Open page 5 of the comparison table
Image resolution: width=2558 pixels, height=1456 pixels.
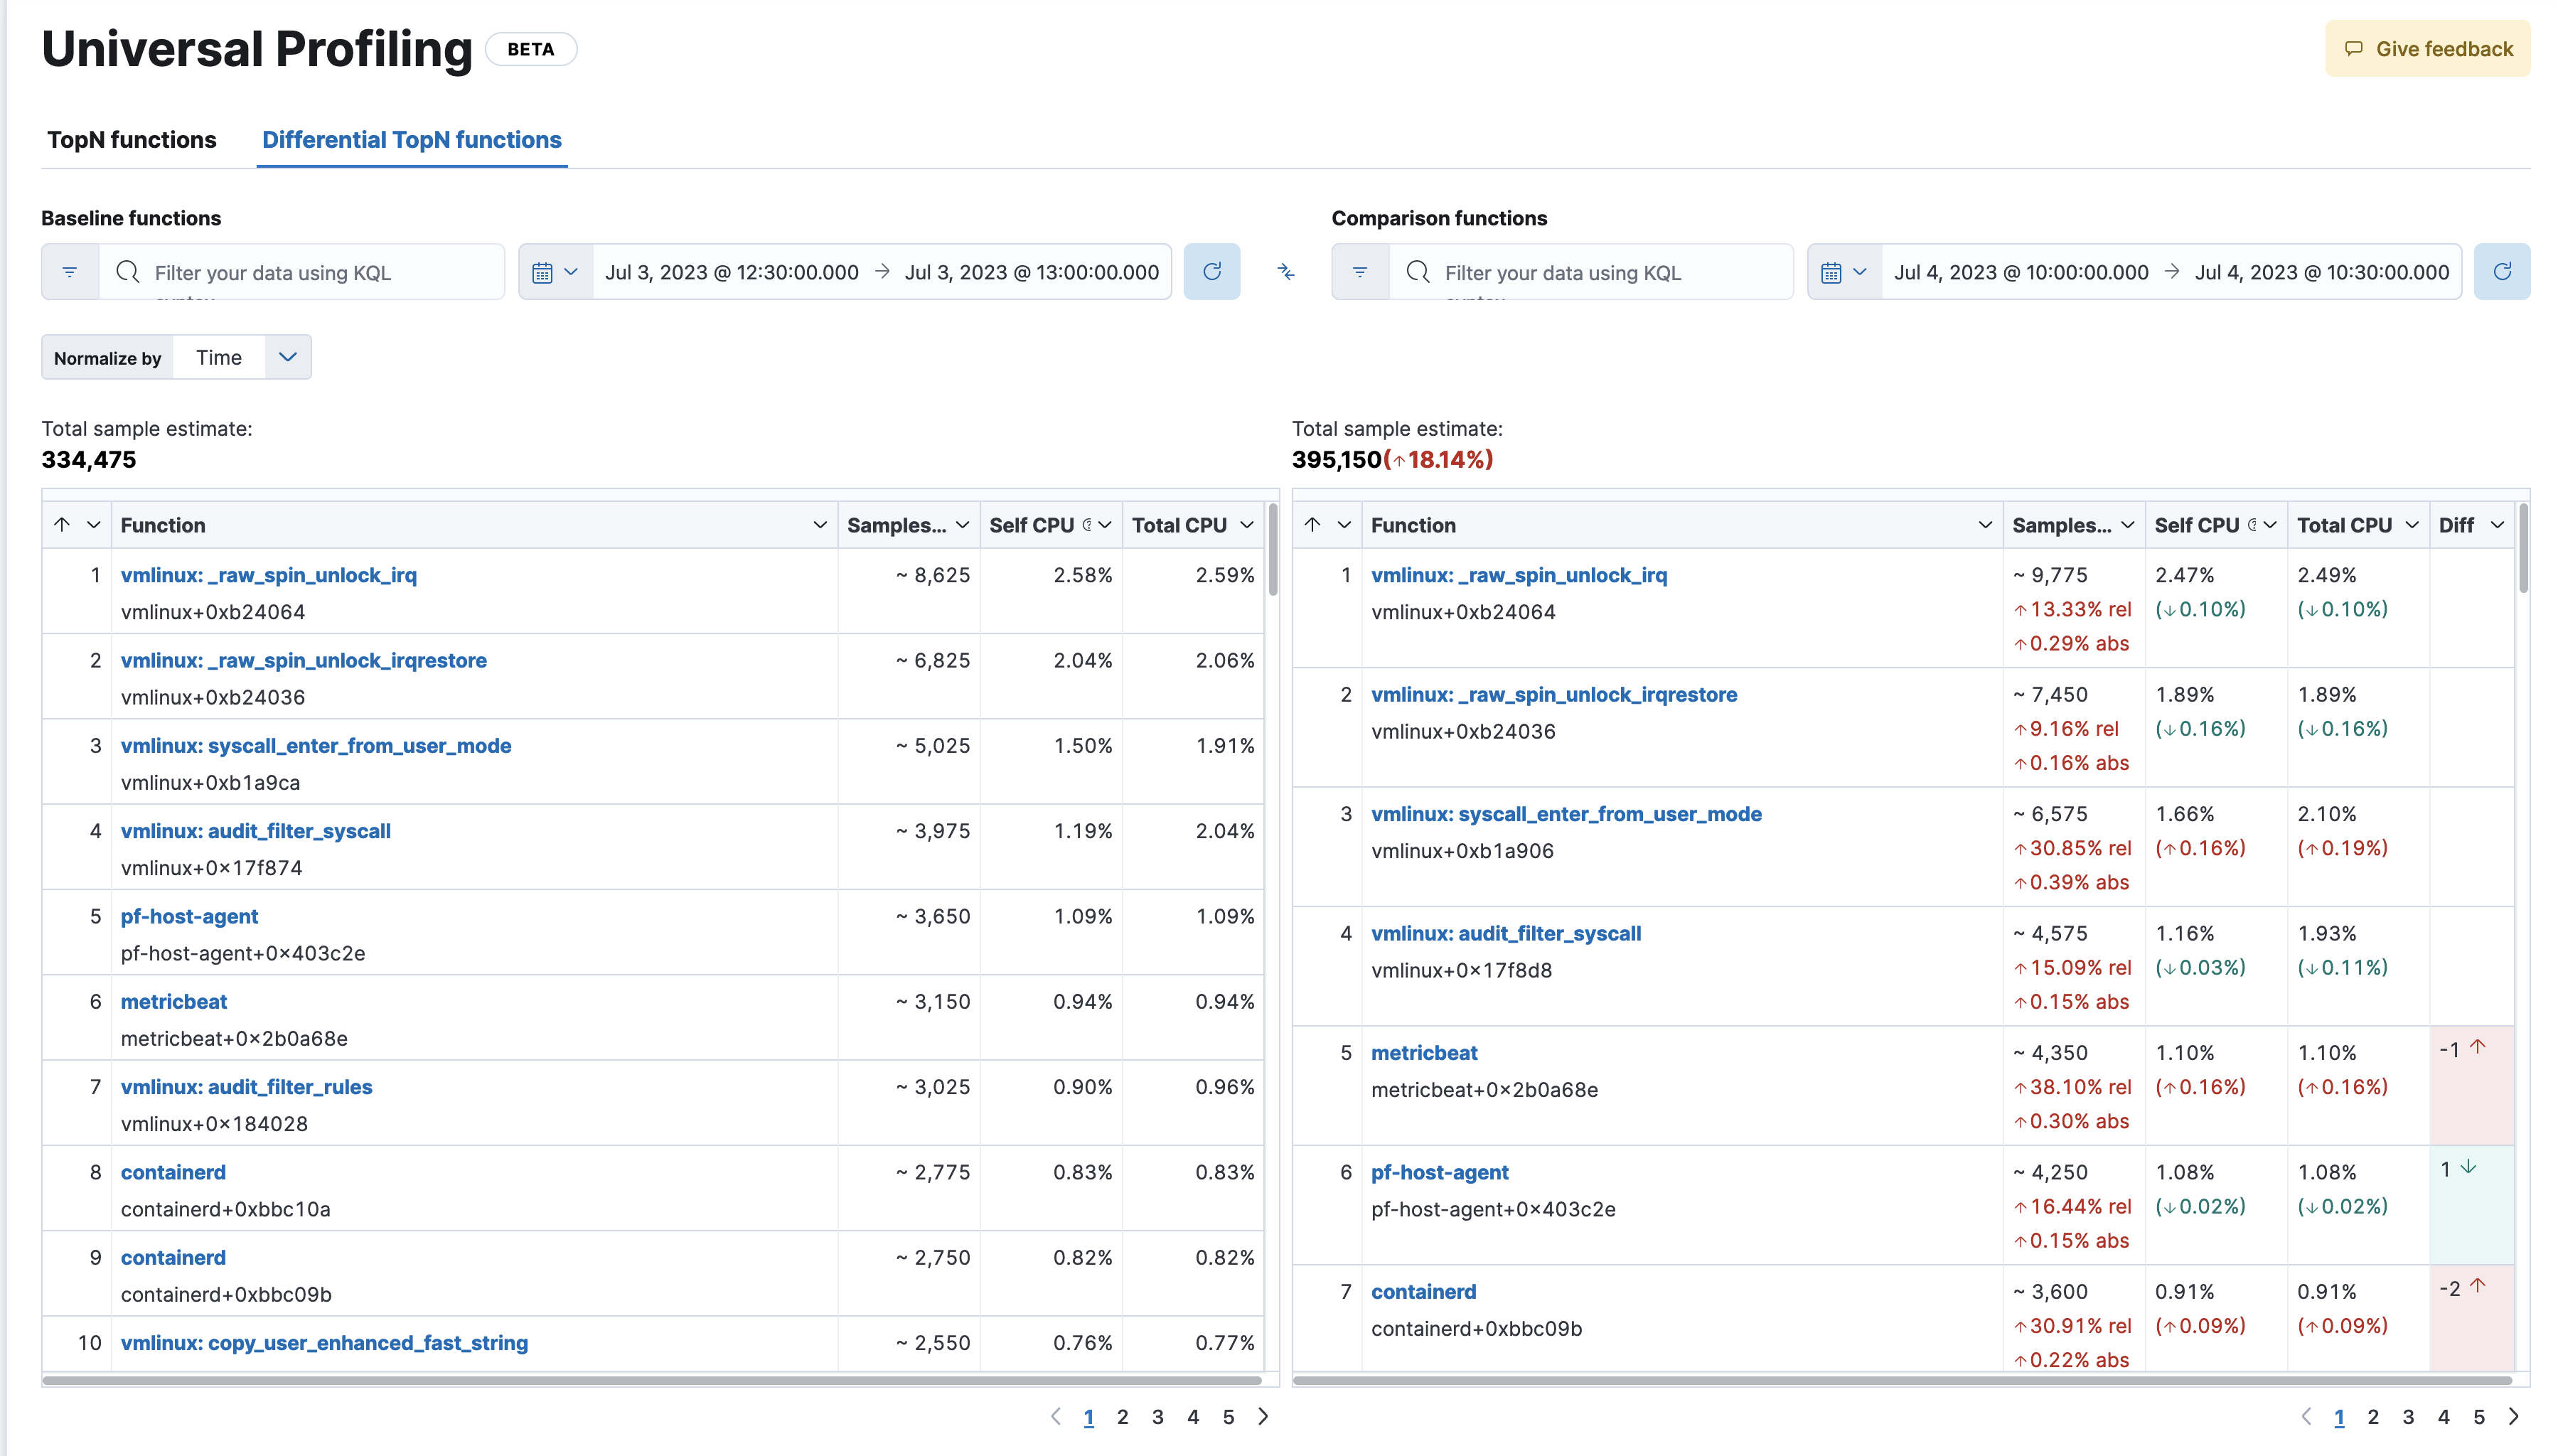coord(2478,1417)
